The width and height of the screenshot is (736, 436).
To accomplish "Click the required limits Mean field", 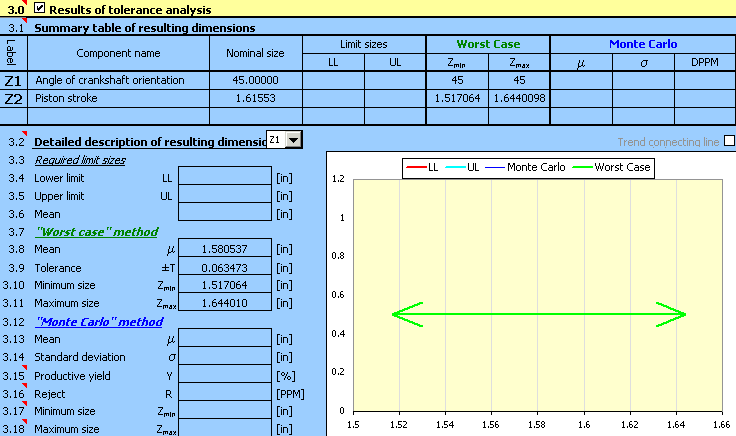I will coord(225,212).
